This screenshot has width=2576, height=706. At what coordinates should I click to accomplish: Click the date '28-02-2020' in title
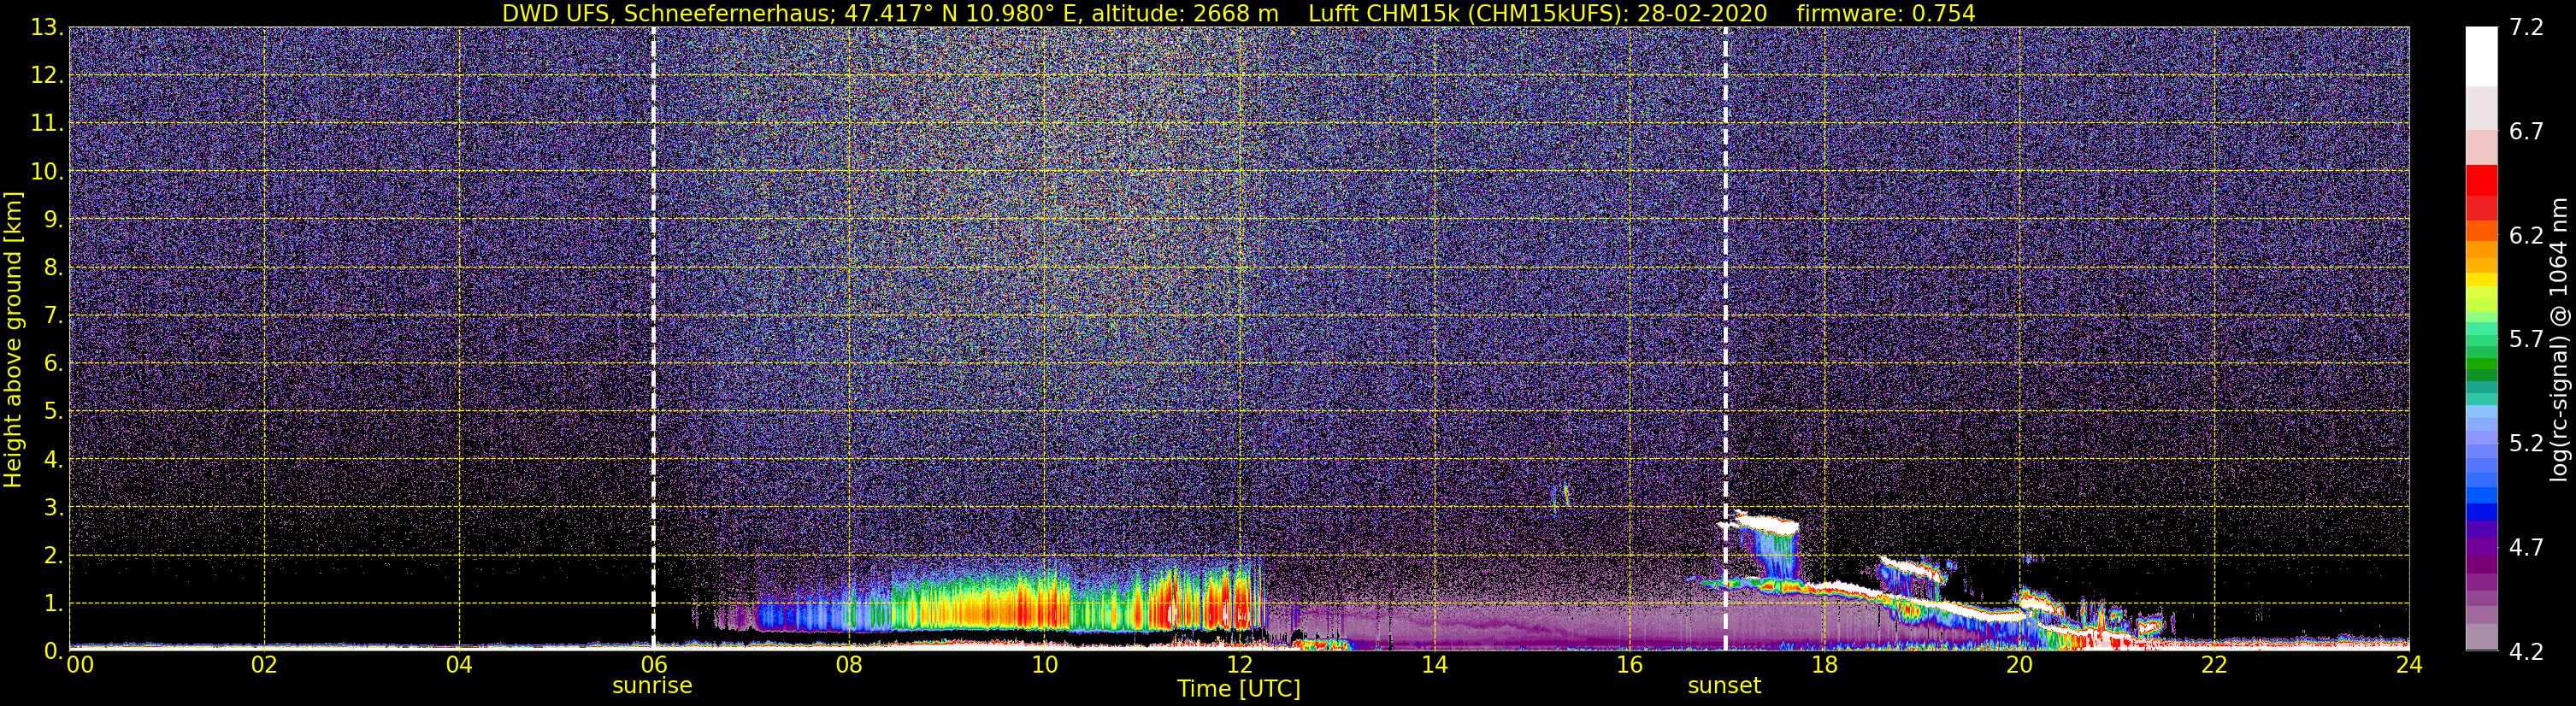(1703, 13)
